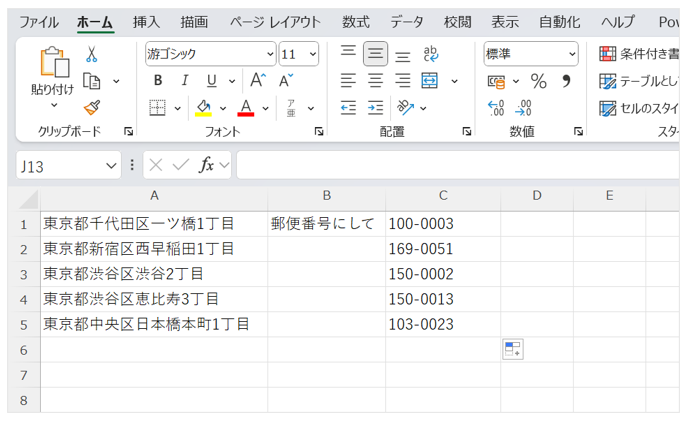
Task: Expand copy options dropdown arrow
Action: point(116,81)
